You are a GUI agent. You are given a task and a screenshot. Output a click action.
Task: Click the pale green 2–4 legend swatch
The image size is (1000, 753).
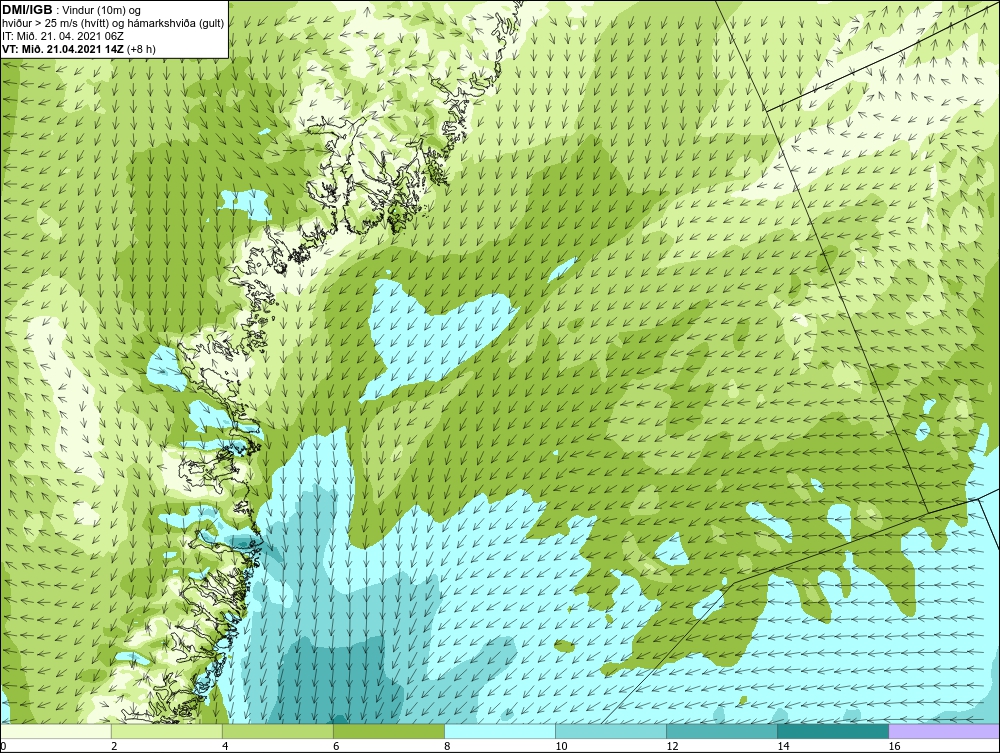166,731
